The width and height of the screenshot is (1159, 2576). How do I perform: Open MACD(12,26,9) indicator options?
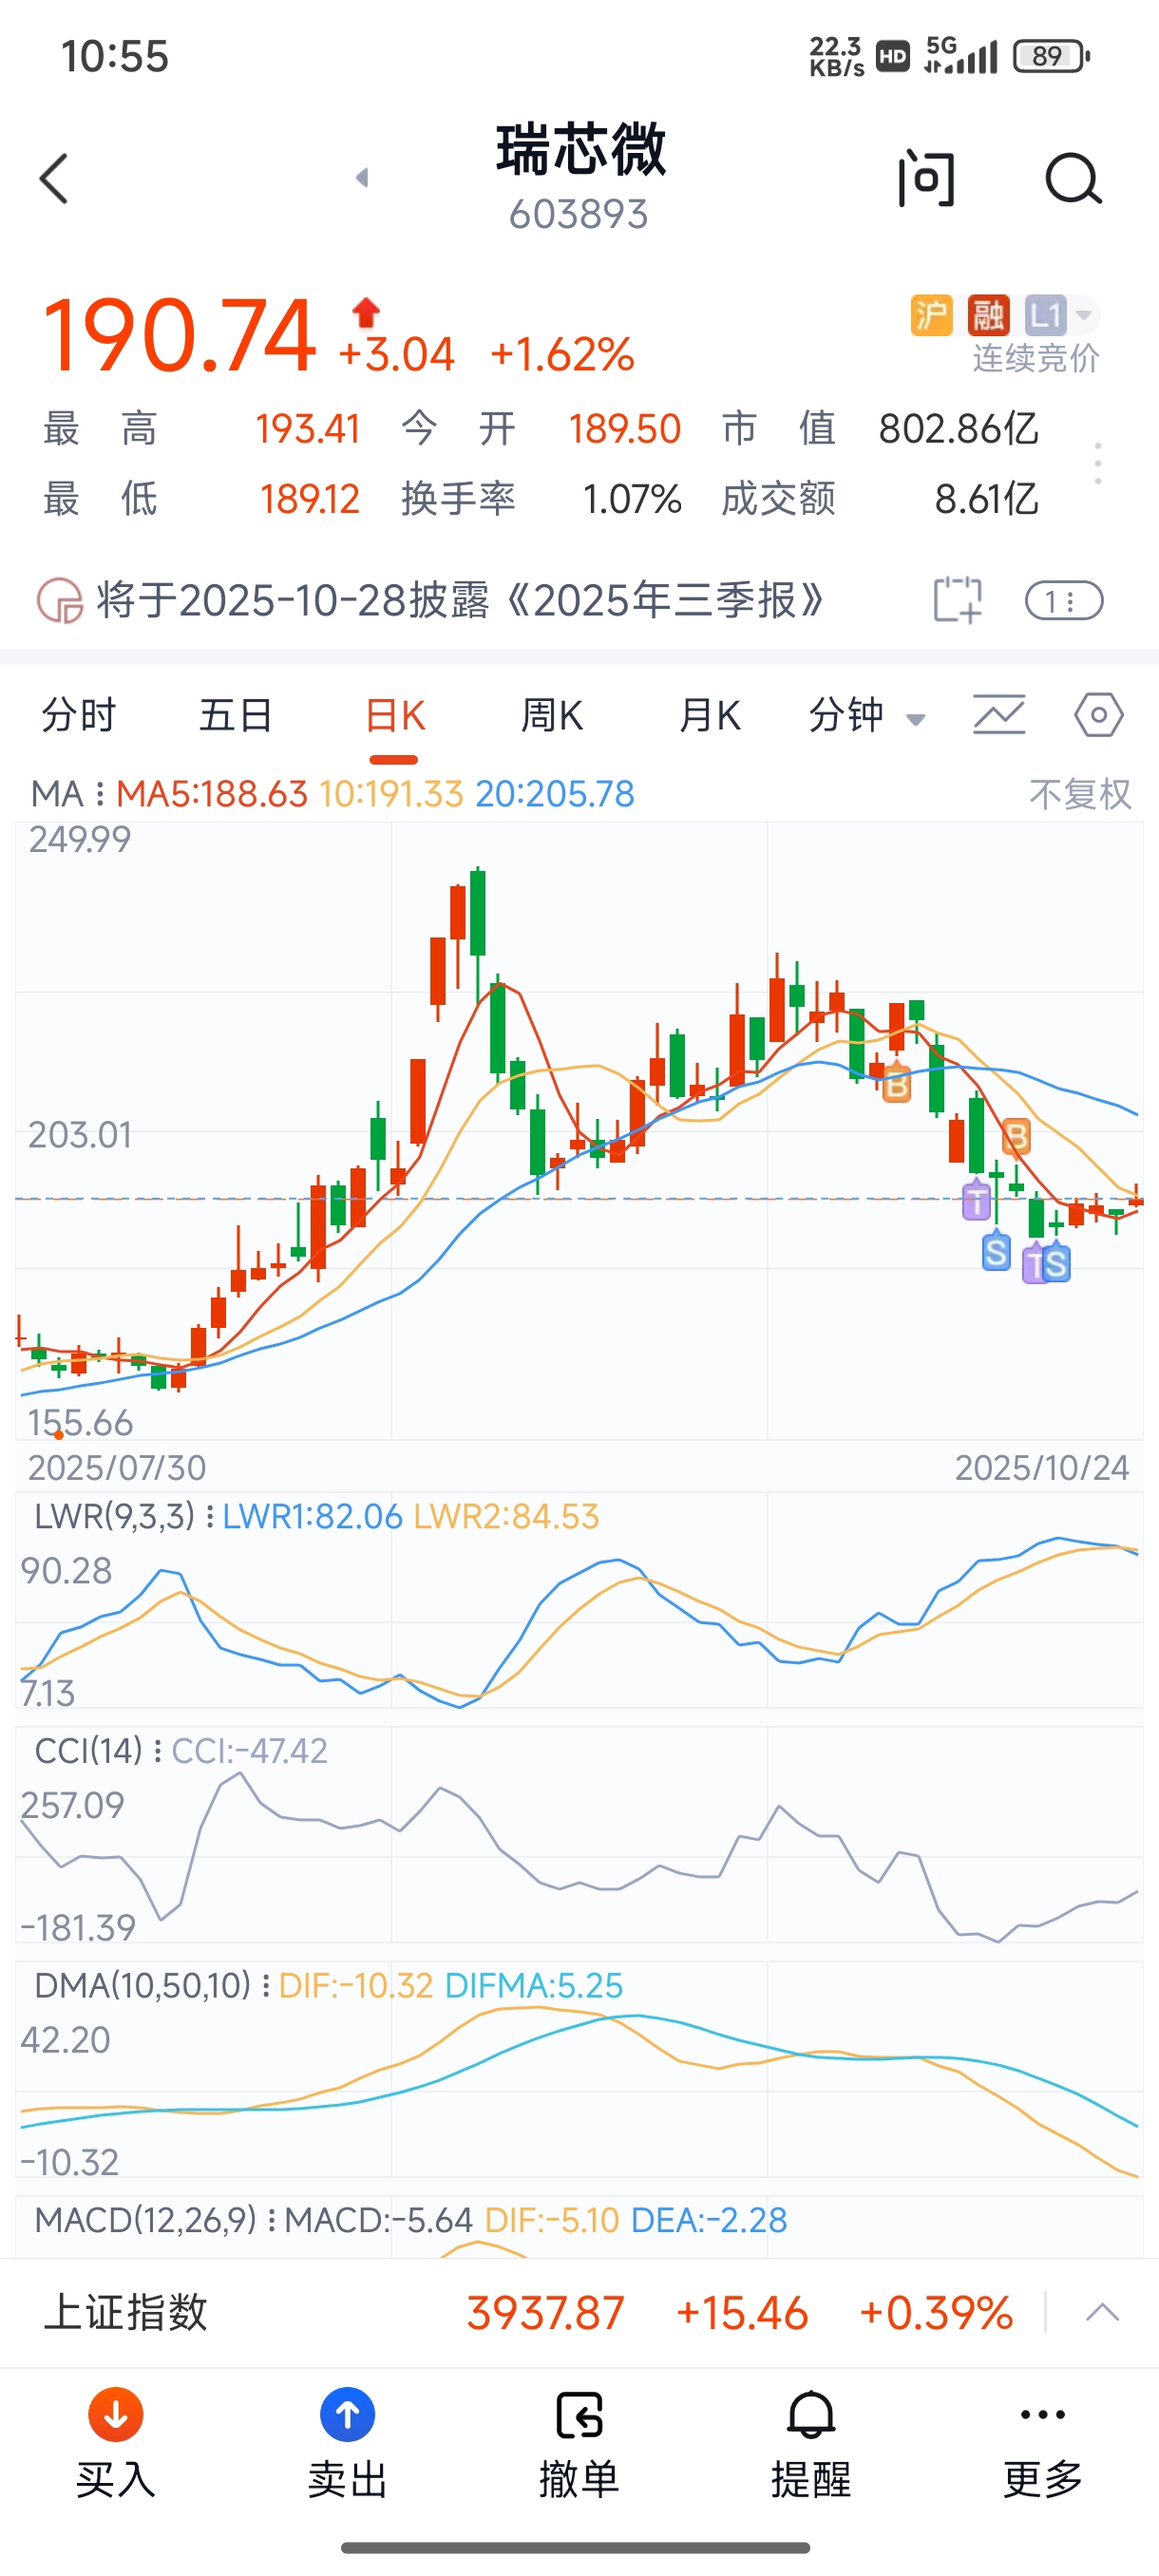[x=156, y=2220]
